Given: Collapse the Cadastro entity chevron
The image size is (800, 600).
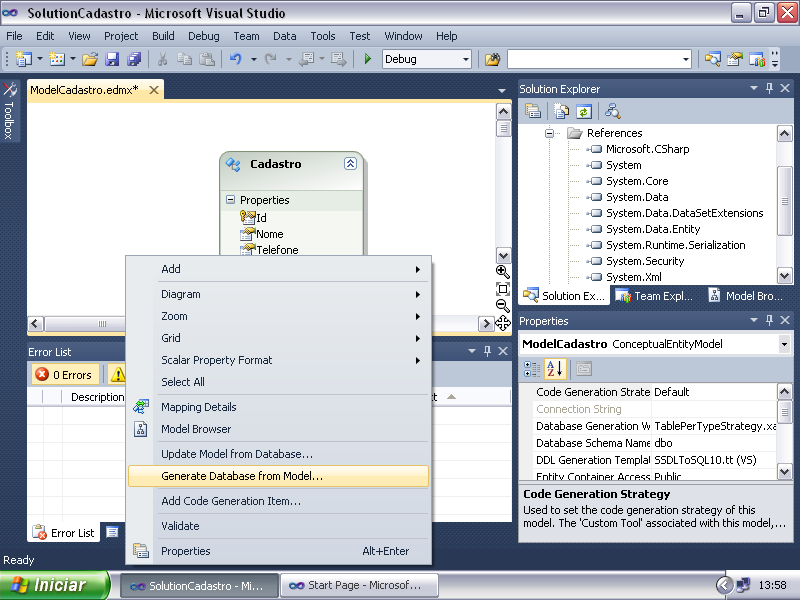Looking at the screenshot, I should click(x=350, y=164).
